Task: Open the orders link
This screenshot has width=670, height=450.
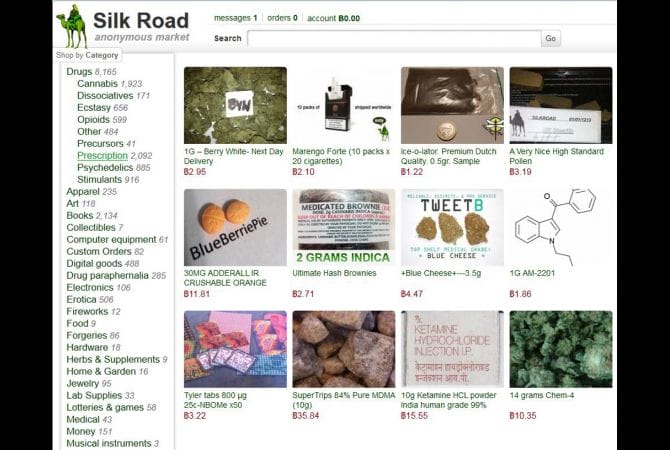Action: [282, 18]
